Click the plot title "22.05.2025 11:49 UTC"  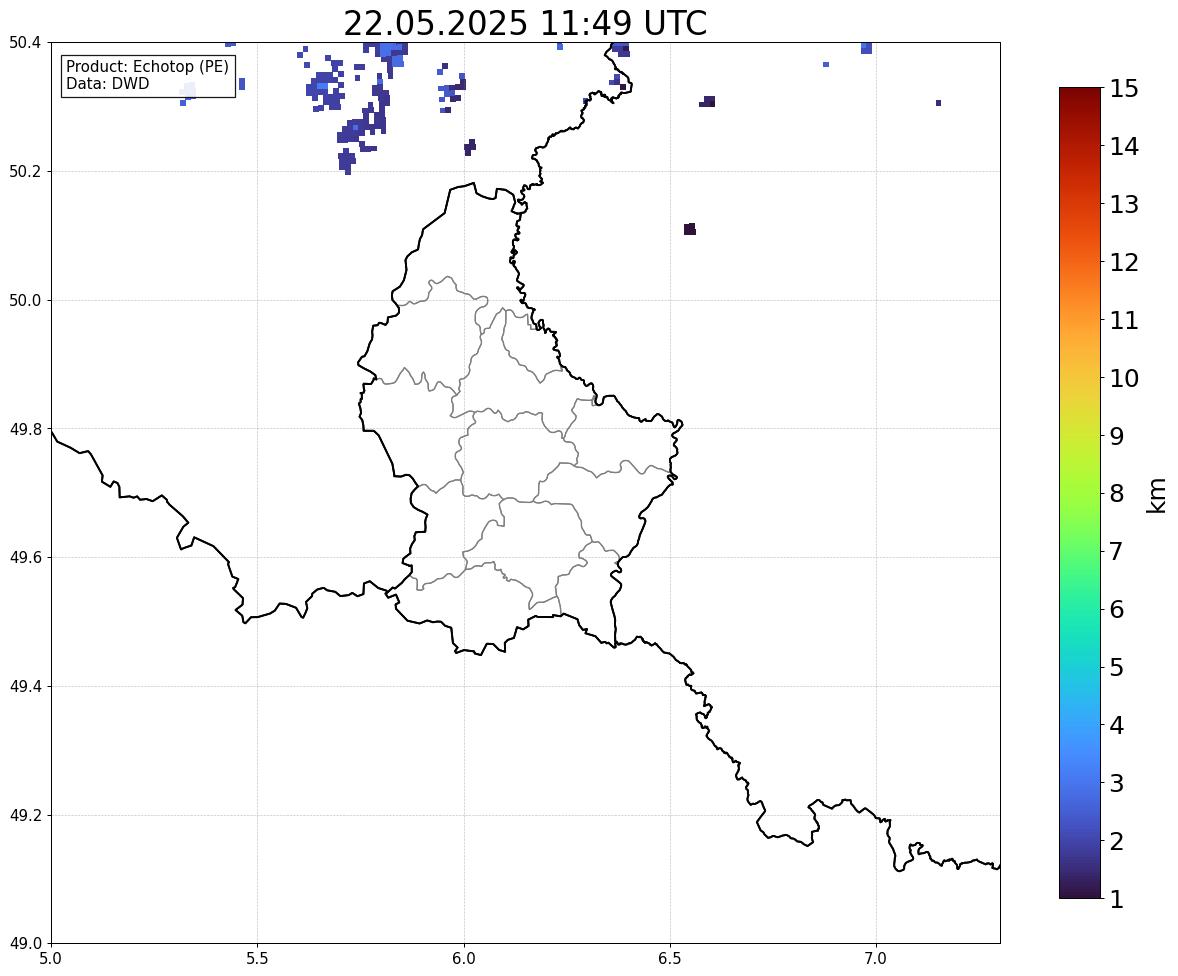525,23
